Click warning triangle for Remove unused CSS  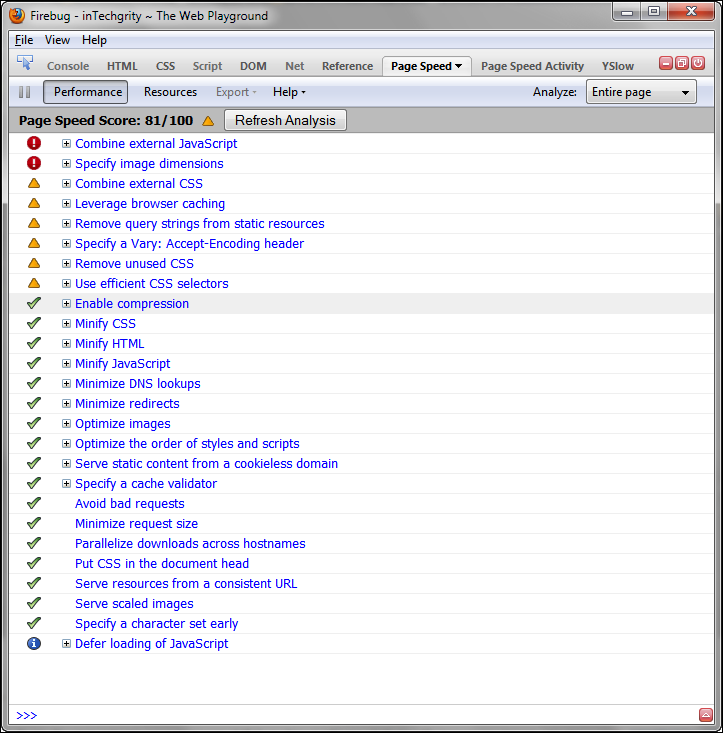34,263
